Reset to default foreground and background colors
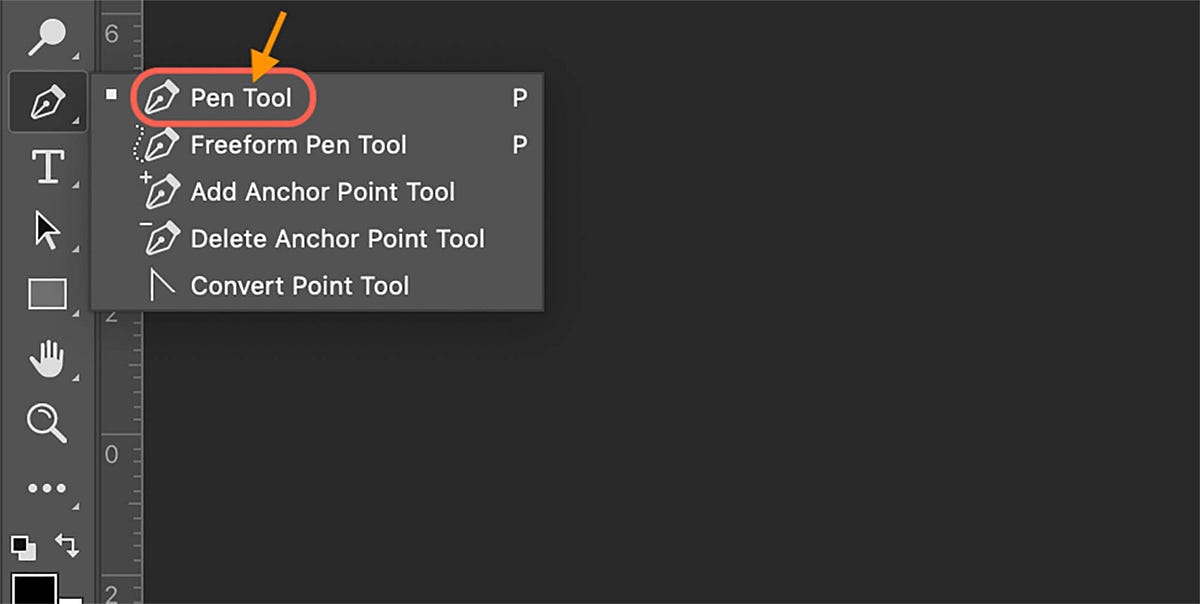 (23, 548)
